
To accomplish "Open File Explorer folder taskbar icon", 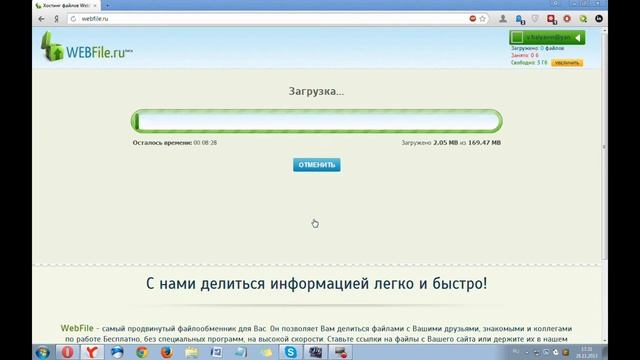I will (x=191, y=352).
